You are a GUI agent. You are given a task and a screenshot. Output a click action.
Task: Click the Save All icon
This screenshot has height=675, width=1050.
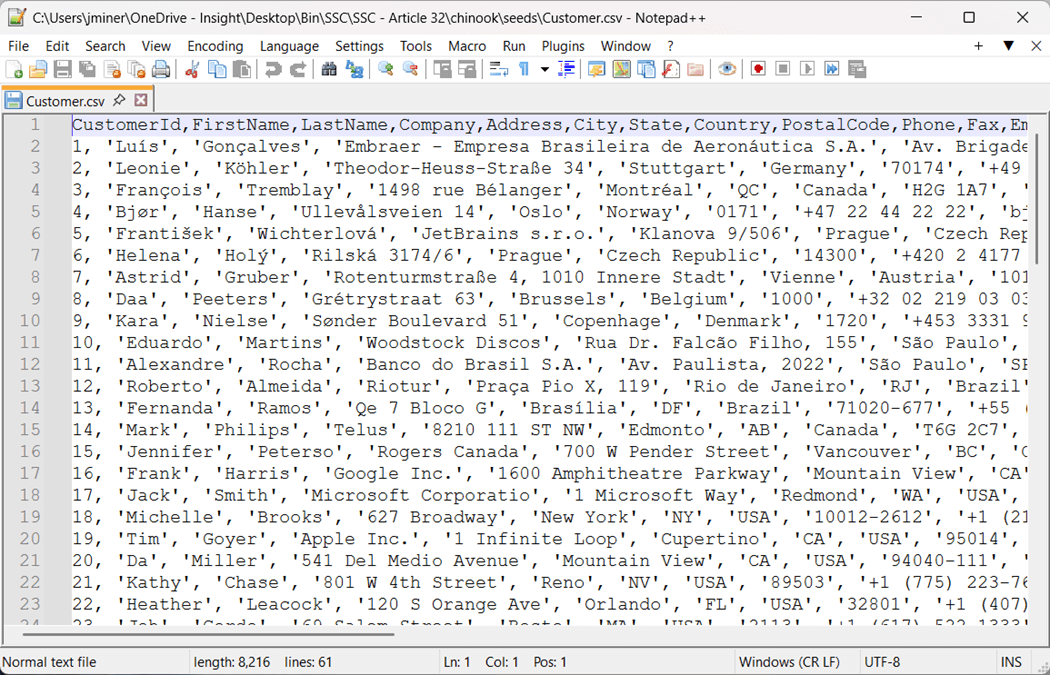coord(88,69)
